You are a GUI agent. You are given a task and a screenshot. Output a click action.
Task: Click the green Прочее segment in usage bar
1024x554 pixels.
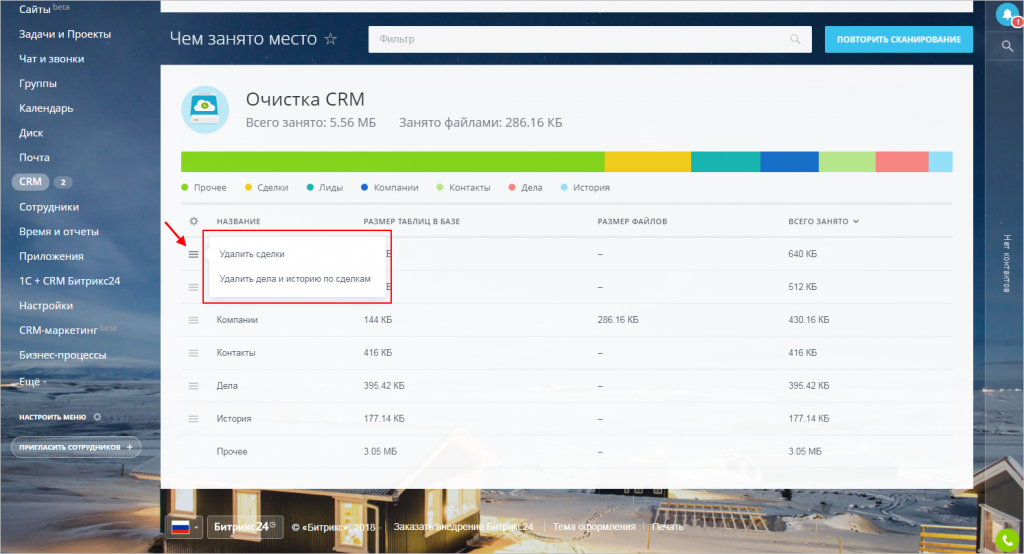point(392,162)
